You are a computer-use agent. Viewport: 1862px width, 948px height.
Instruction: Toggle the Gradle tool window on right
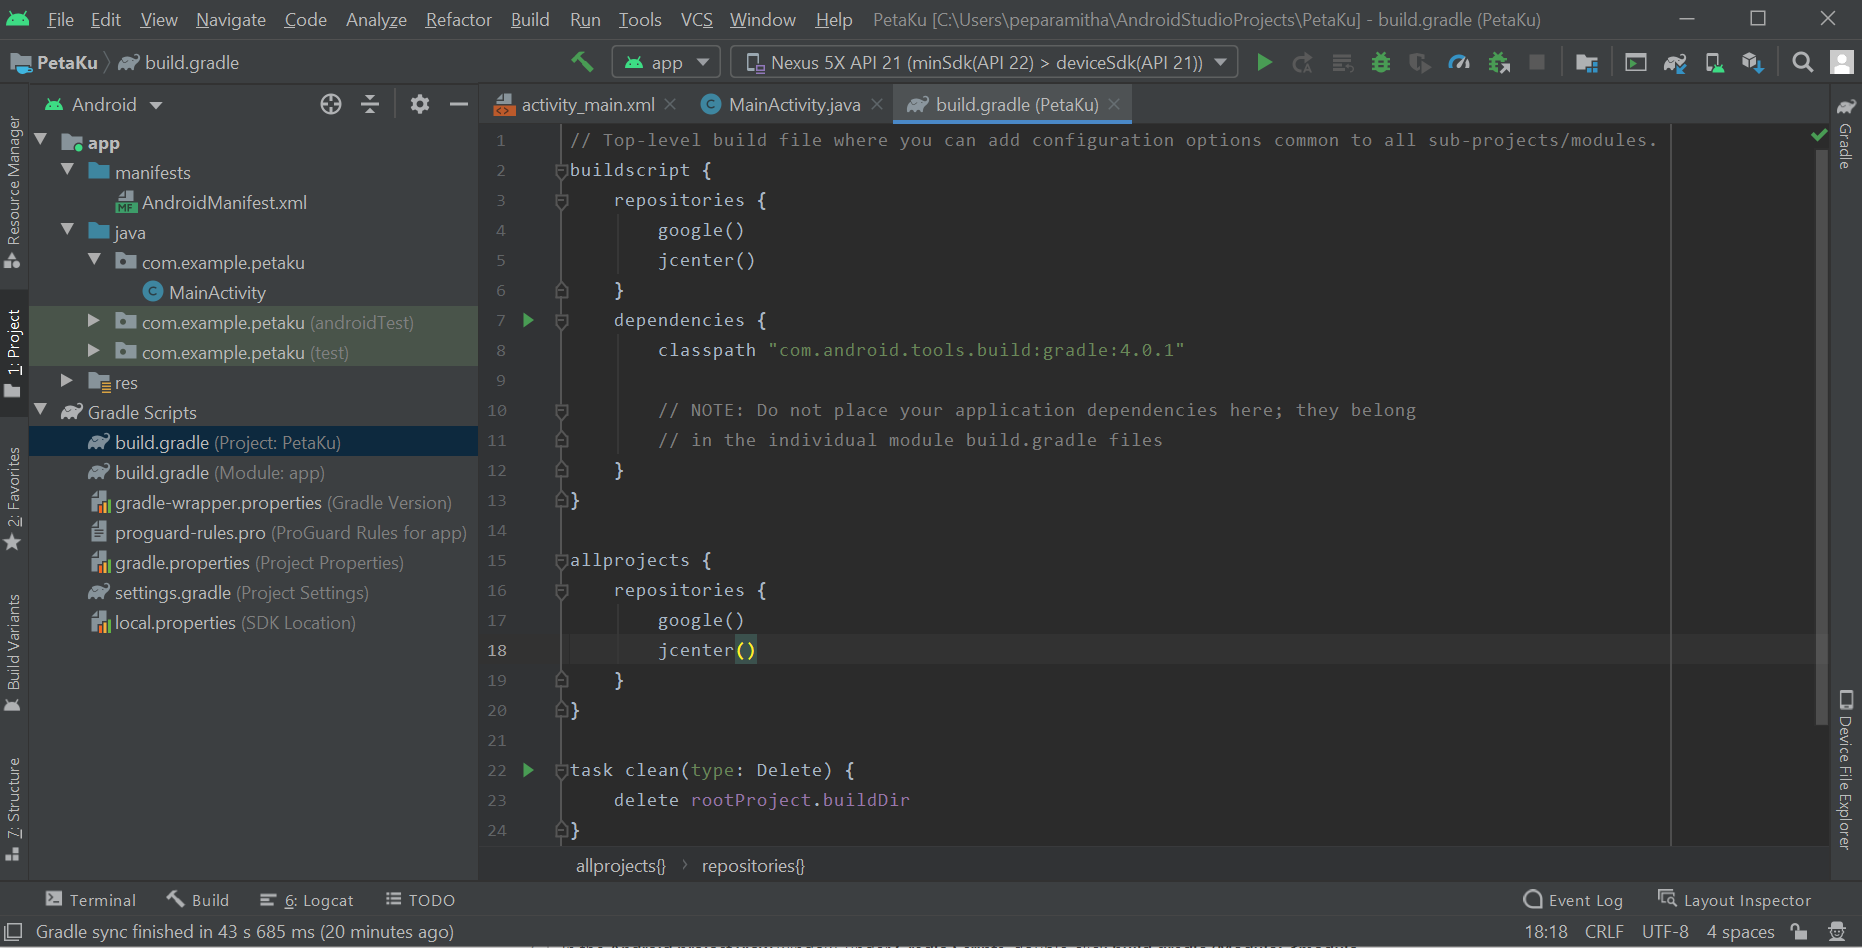[1846, 134]
